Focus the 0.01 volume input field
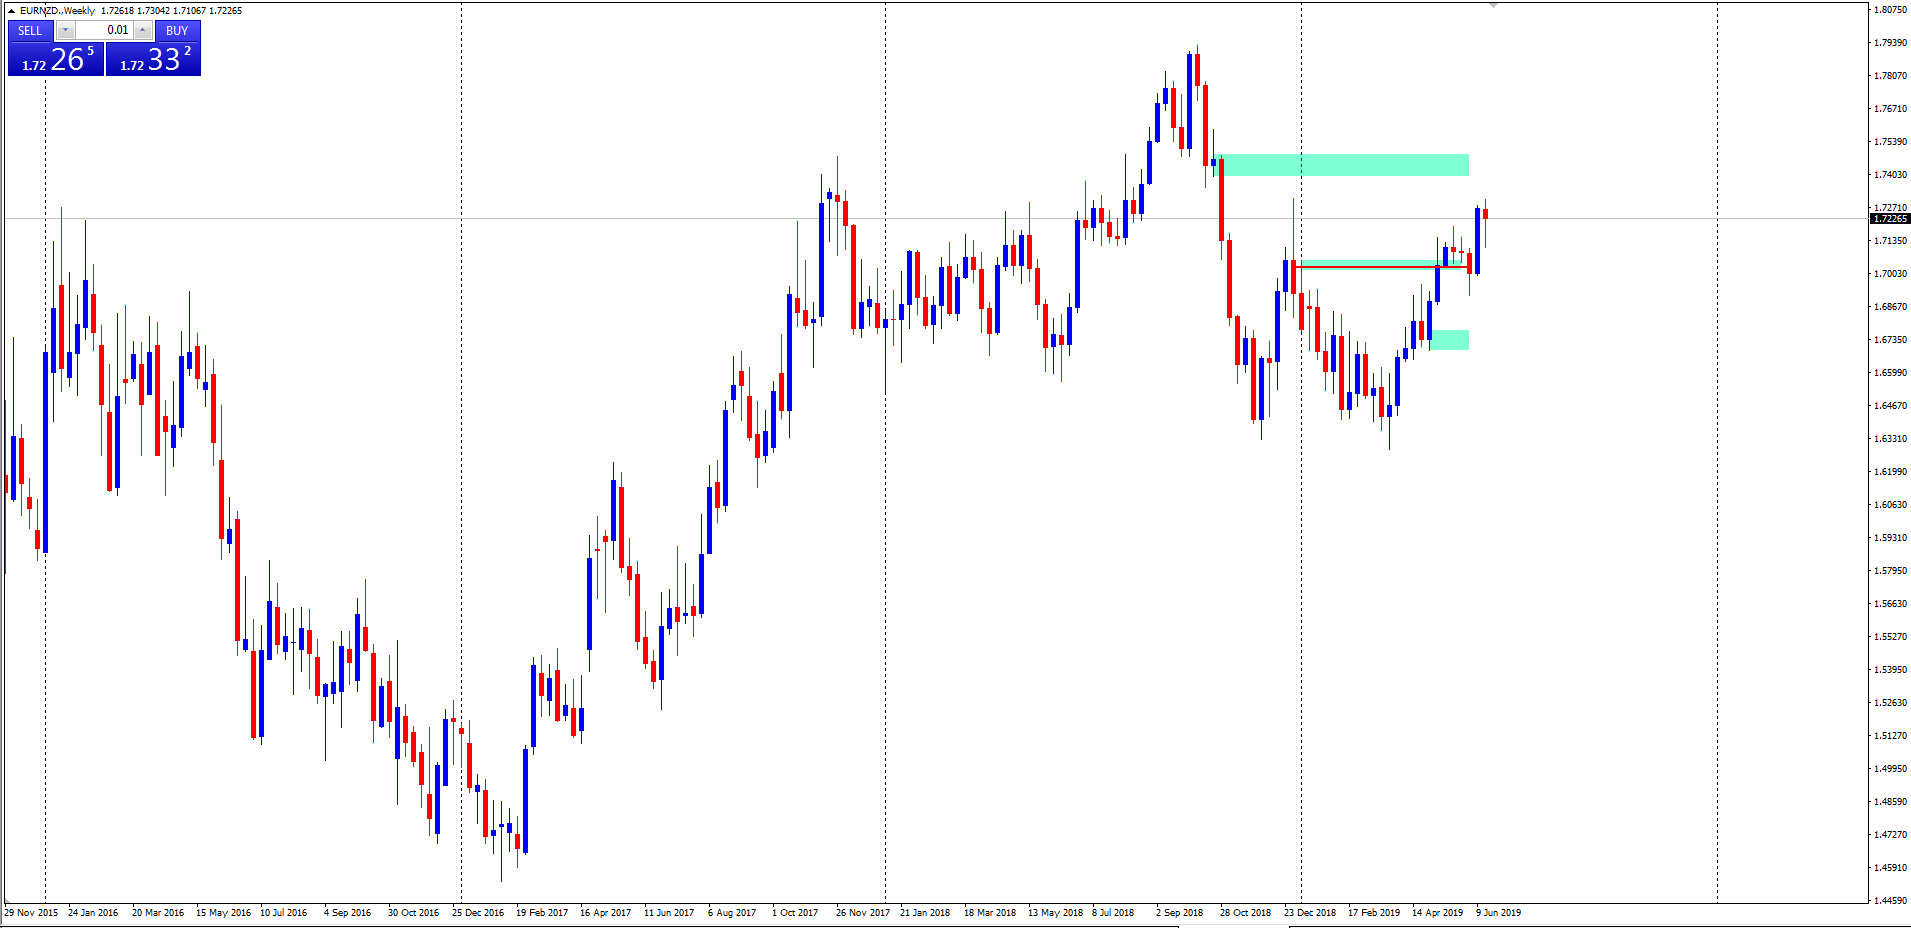Screen dimensions: 1911x928 [105, 30]
